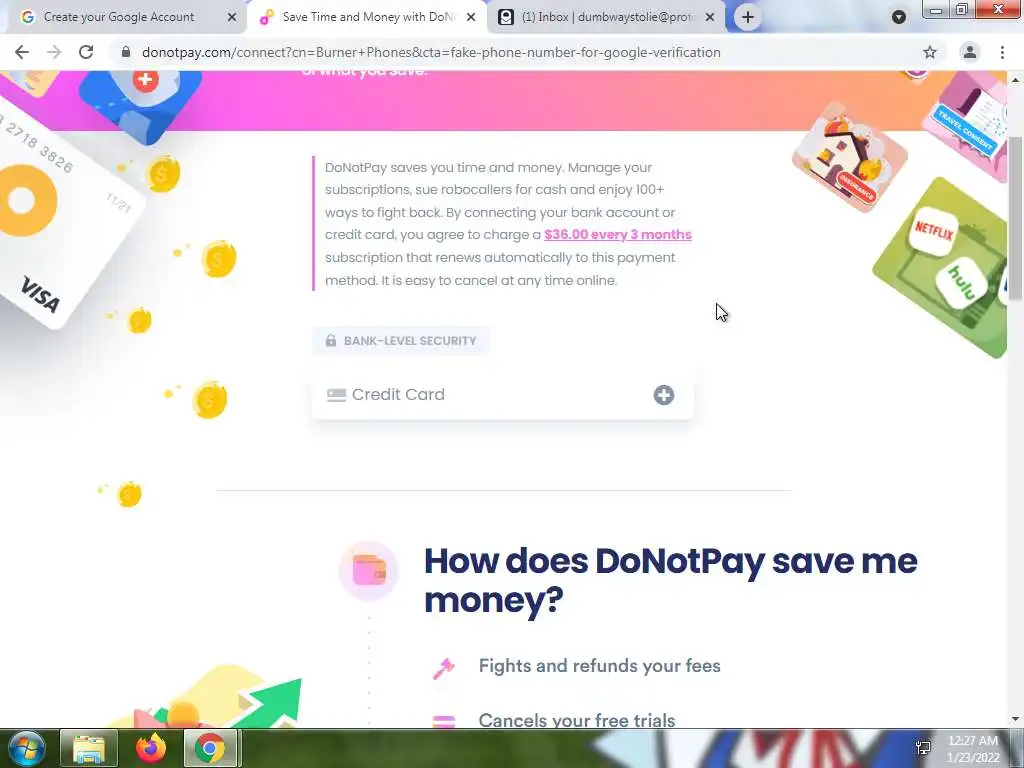Image resolution: width=1024 pixels, height=768 pixels.
Task: Open the Chrome profile avatar menu
Action: (970, 52)
